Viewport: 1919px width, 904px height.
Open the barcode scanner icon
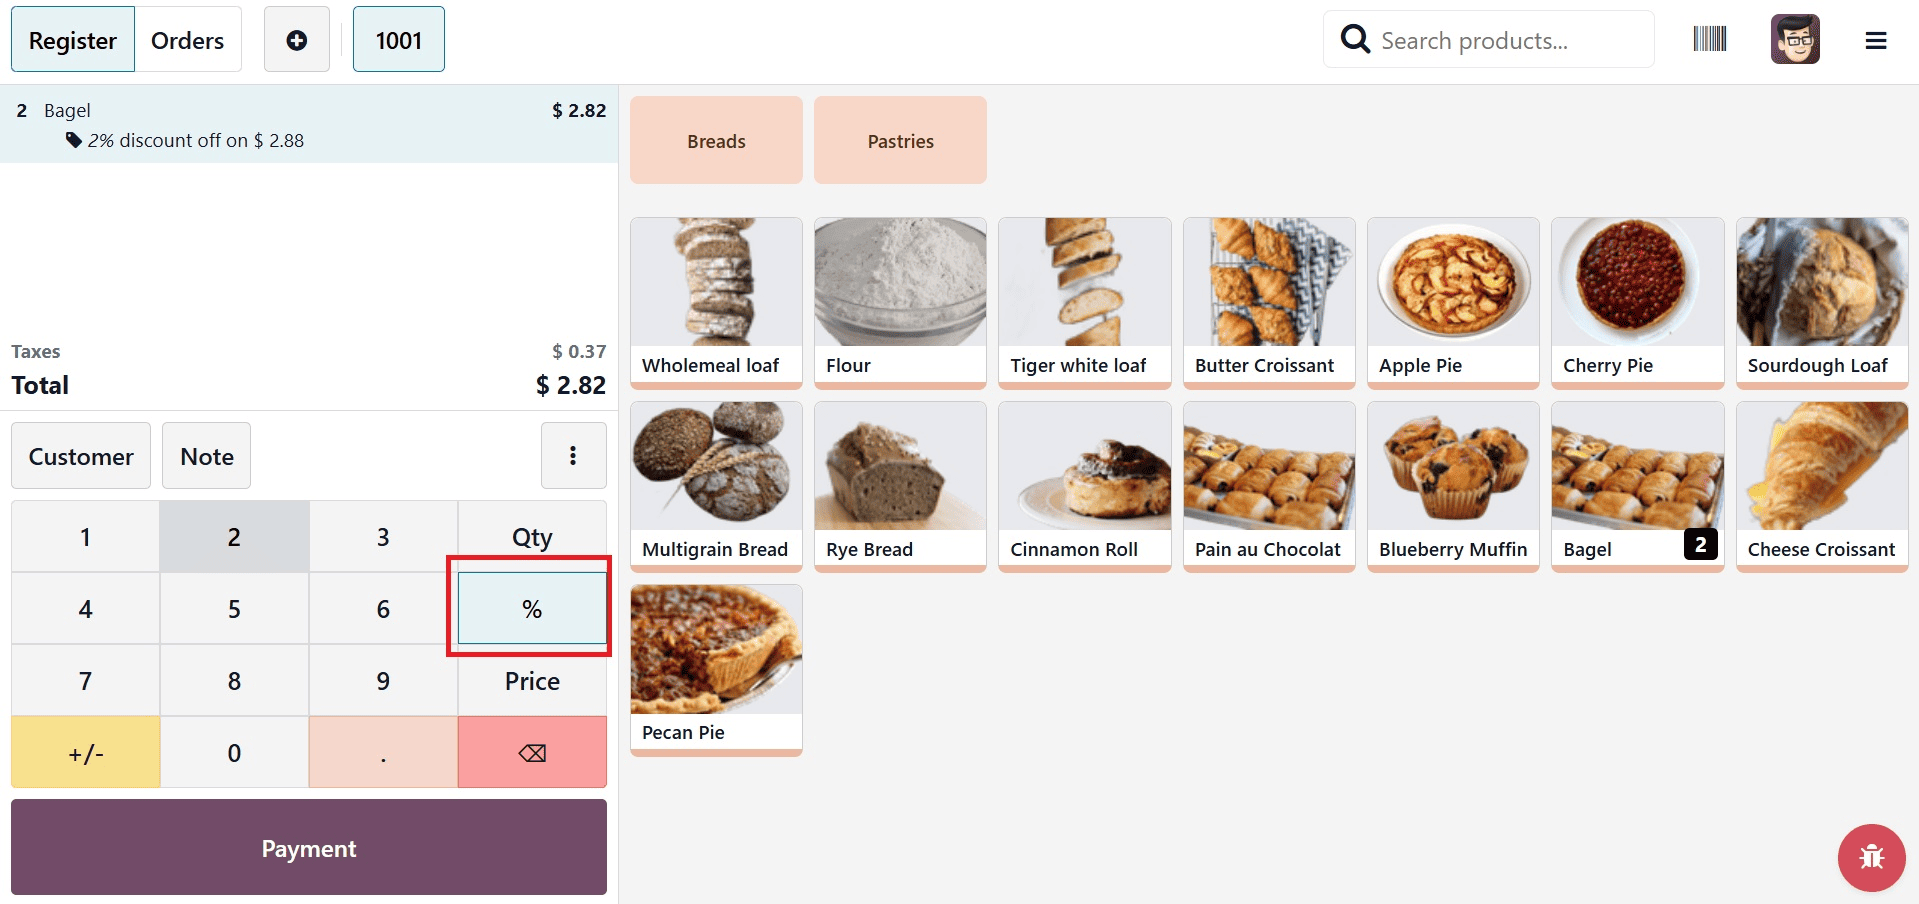click(x=1709, y=39)
